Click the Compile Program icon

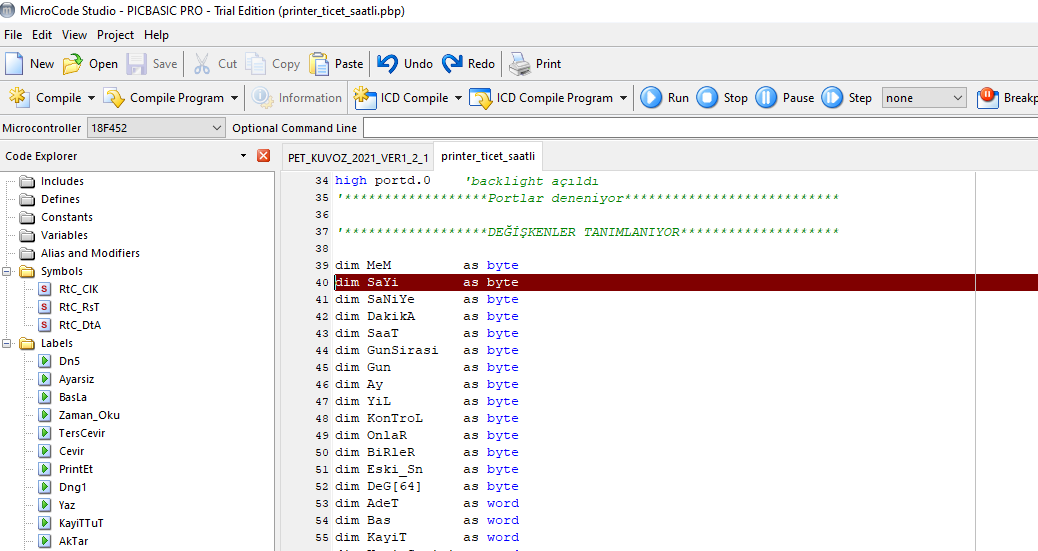(114, 97)
